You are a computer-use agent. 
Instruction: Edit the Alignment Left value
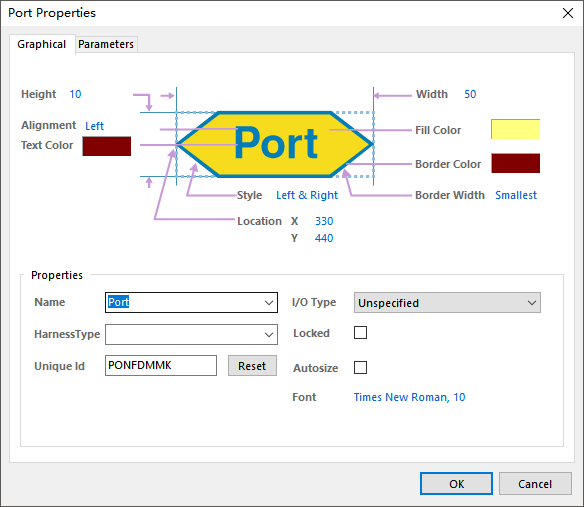pos(95,126)
